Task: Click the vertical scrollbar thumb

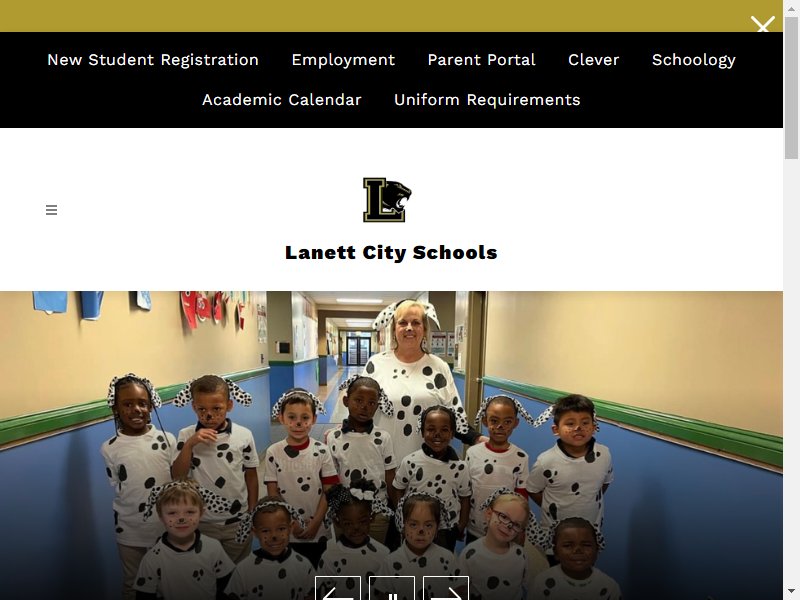Action: (791, 87)
